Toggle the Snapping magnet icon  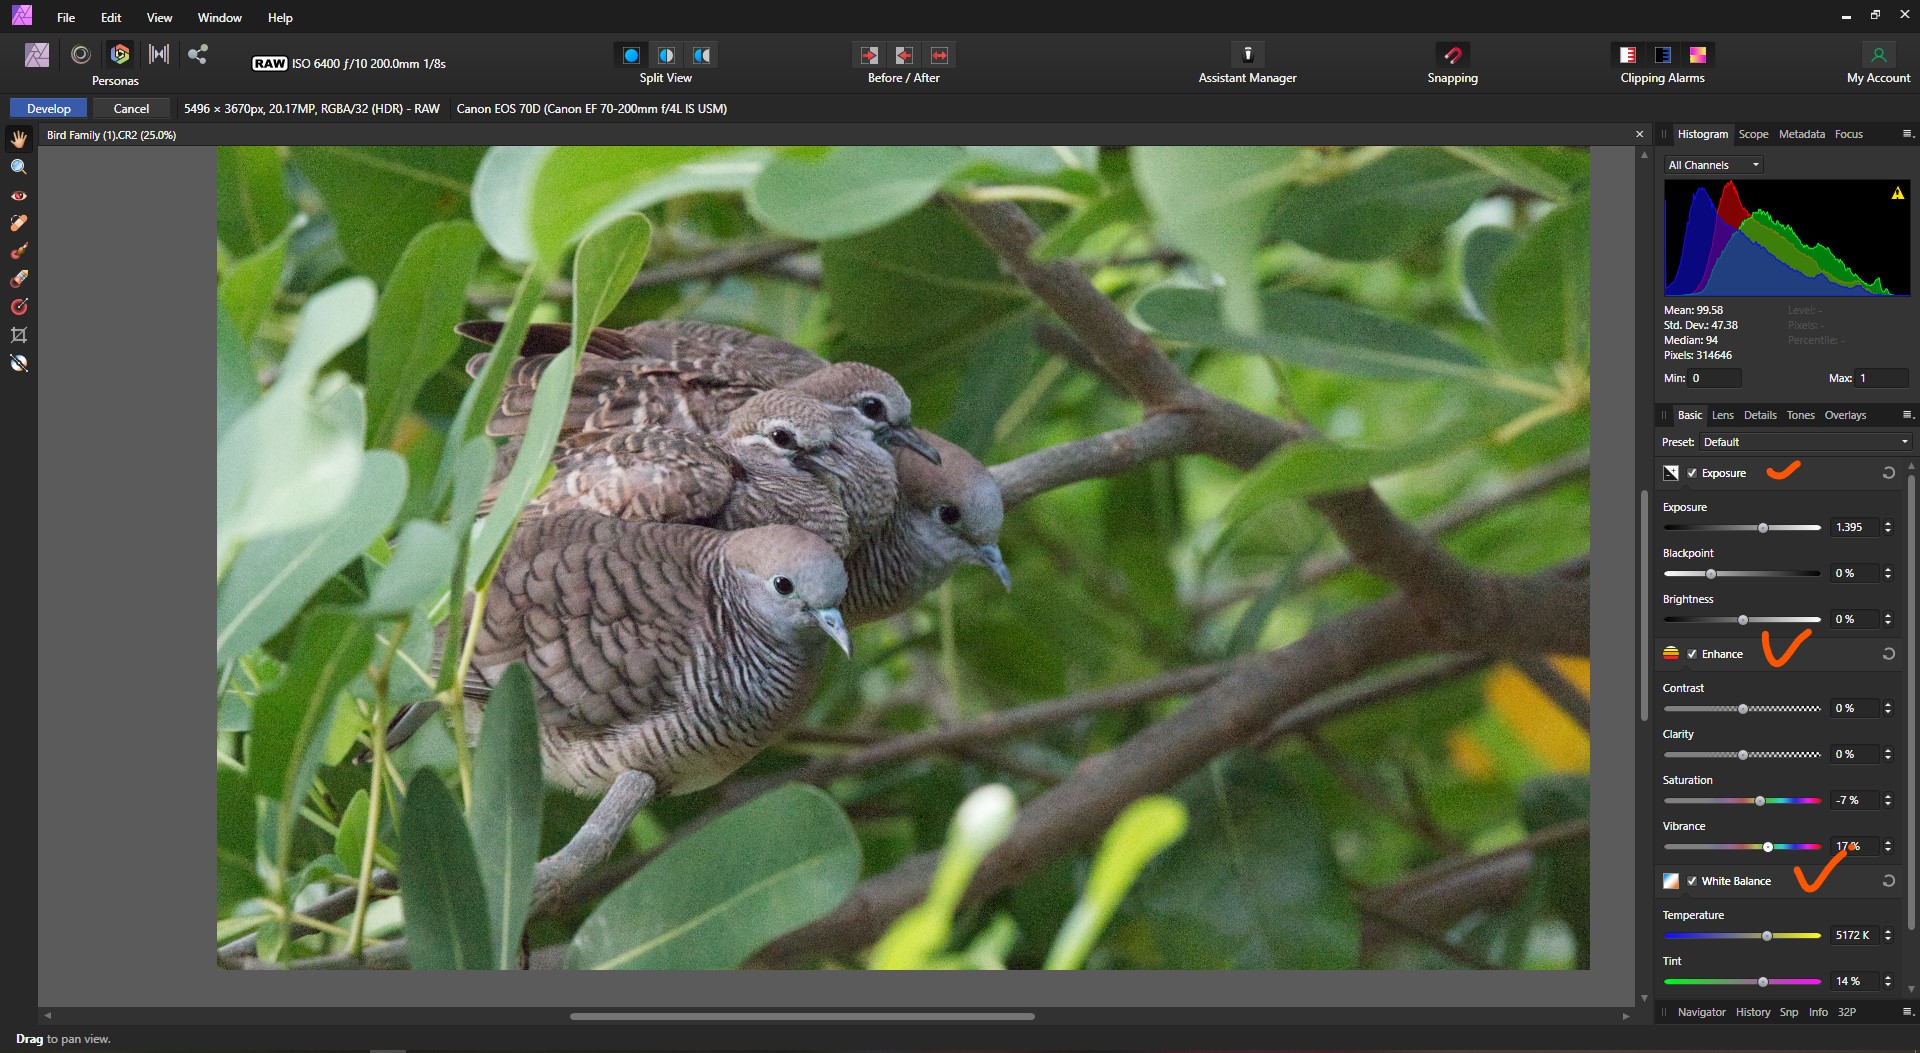click(1452, 54)
